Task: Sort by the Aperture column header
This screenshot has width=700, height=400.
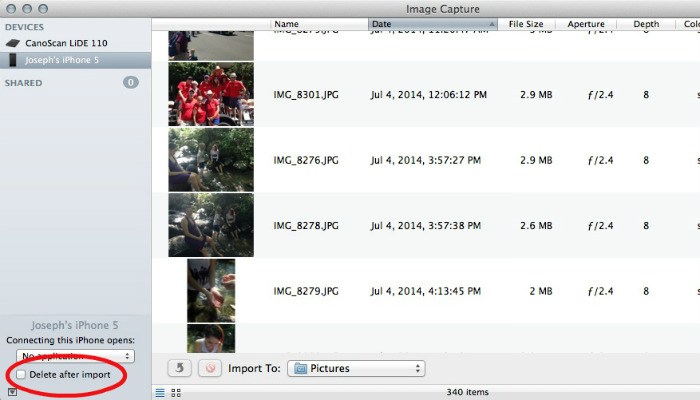Action: pos(586,24)
